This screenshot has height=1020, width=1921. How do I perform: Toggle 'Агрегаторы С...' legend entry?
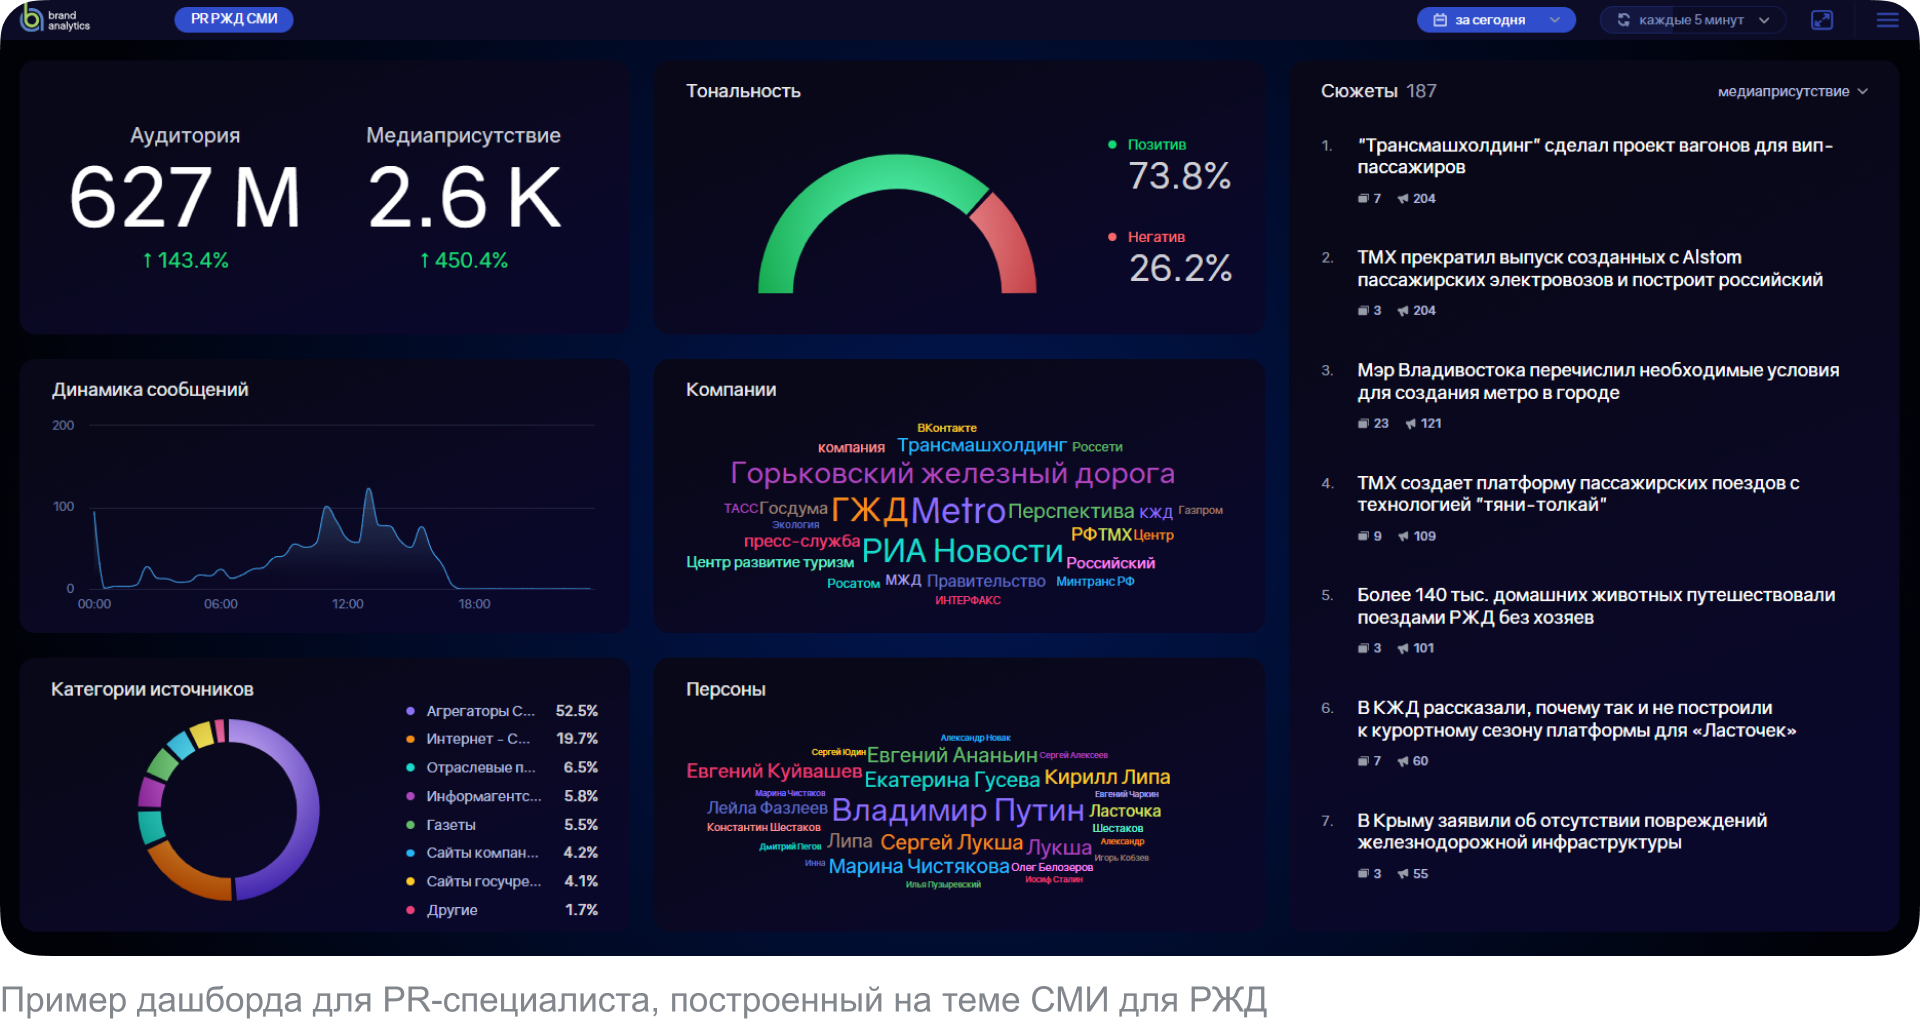(502, 711)
